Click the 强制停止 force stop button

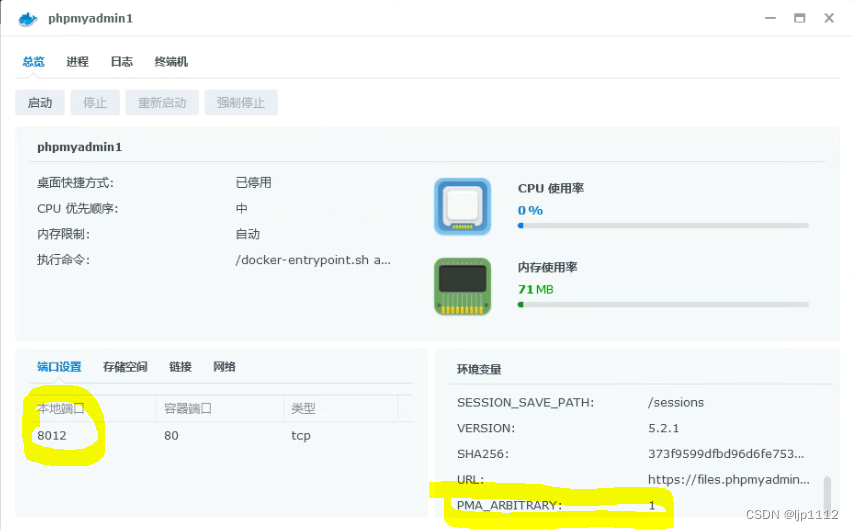click(241, 102)
